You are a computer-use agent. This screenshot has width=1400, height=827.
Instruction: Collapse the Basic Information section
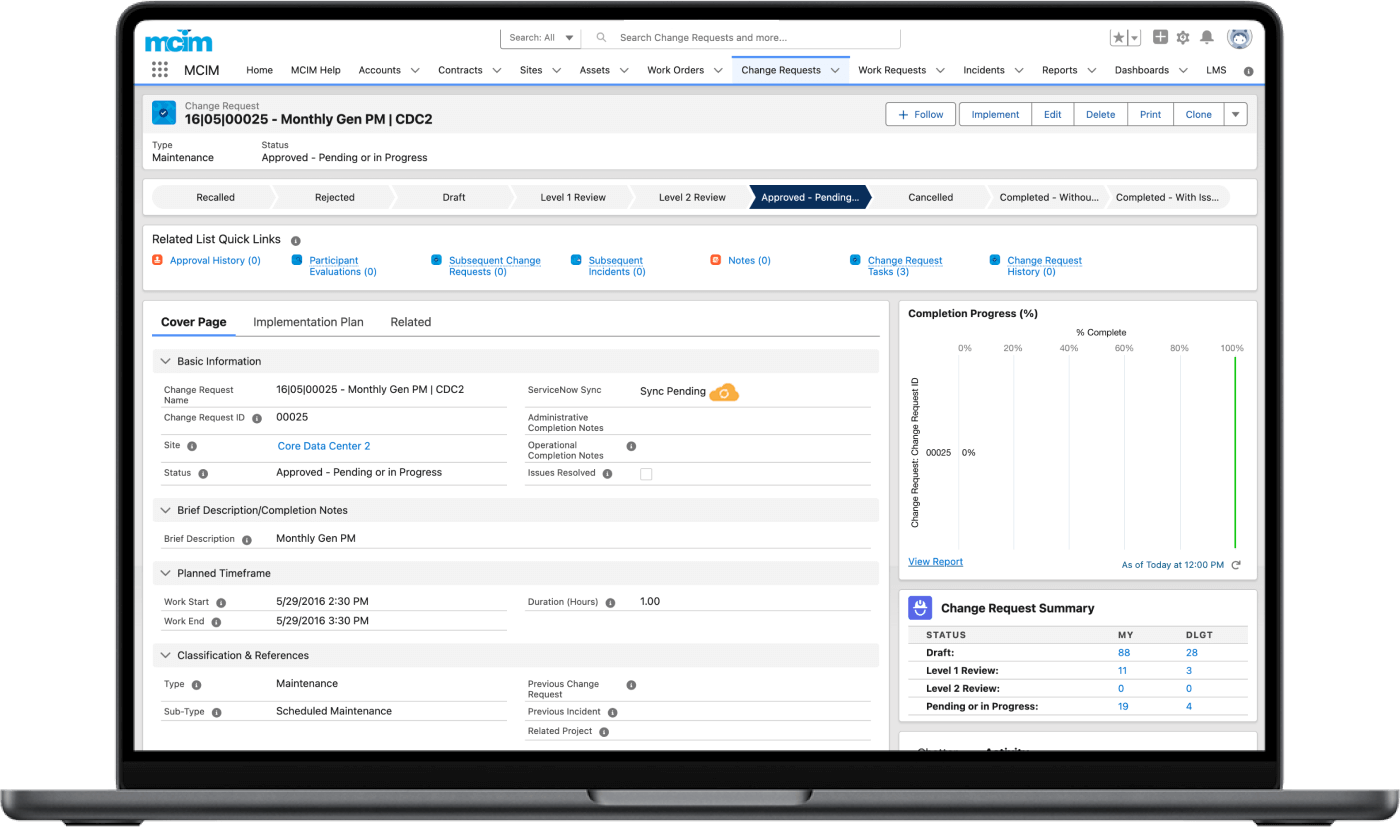click(165, 361)
